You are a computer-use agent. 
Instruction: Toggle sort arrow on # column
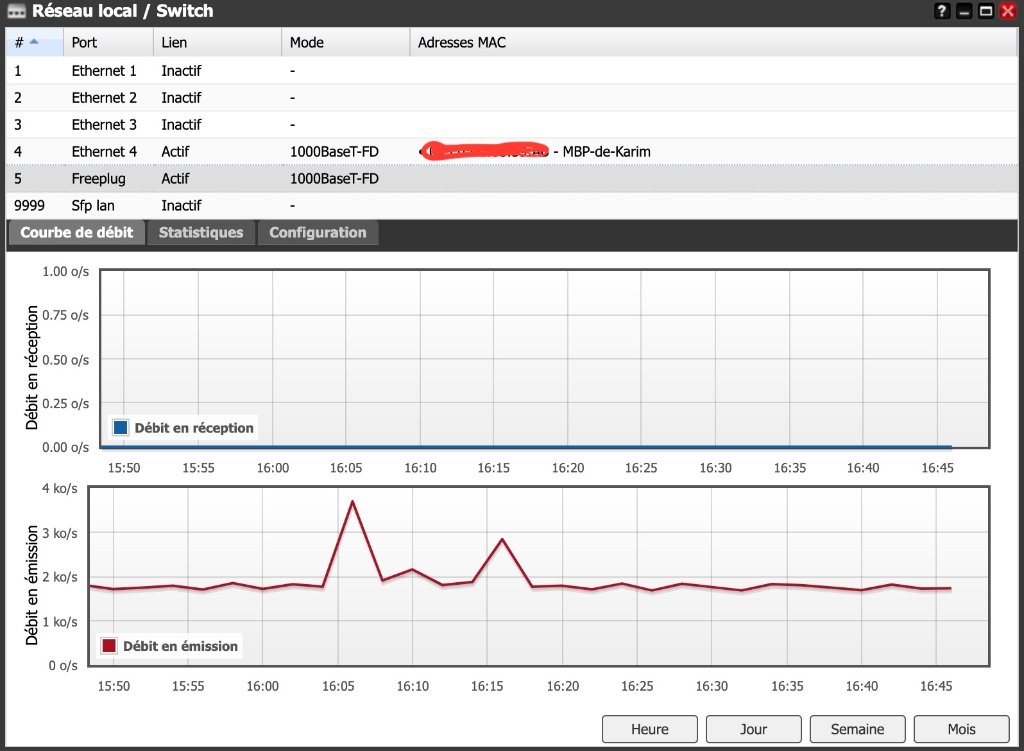tap(34, 42)
